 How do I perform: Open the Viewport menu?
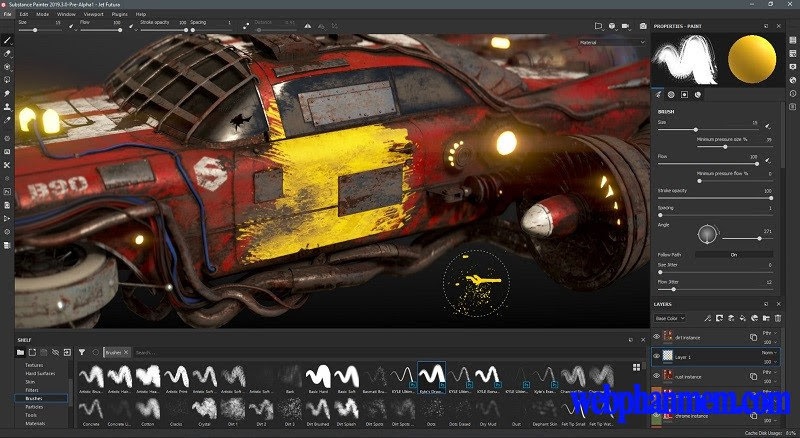(x=93, y=14)
